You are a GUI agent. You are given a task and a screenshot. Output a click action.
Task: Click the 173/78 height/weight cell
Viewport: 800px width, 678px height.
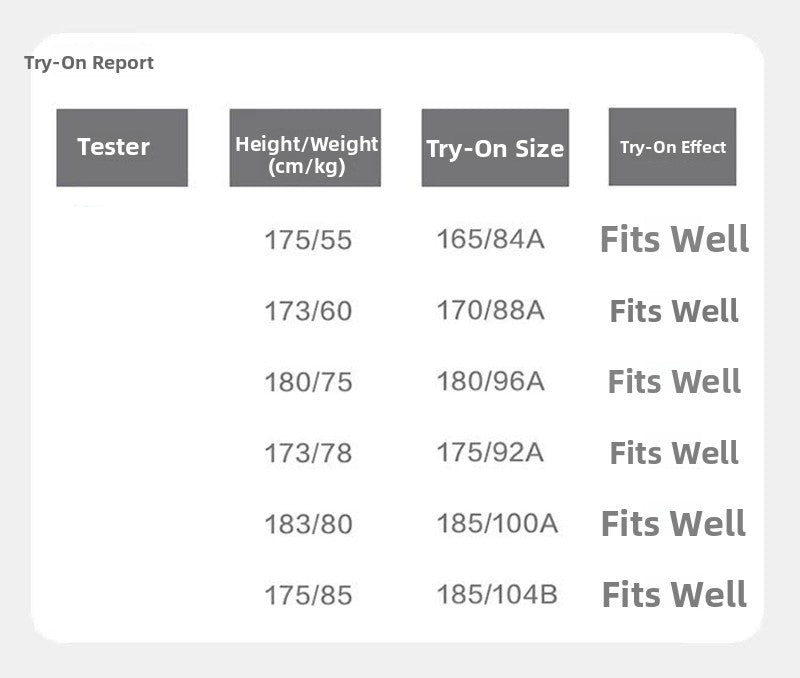tap(308, 454)
